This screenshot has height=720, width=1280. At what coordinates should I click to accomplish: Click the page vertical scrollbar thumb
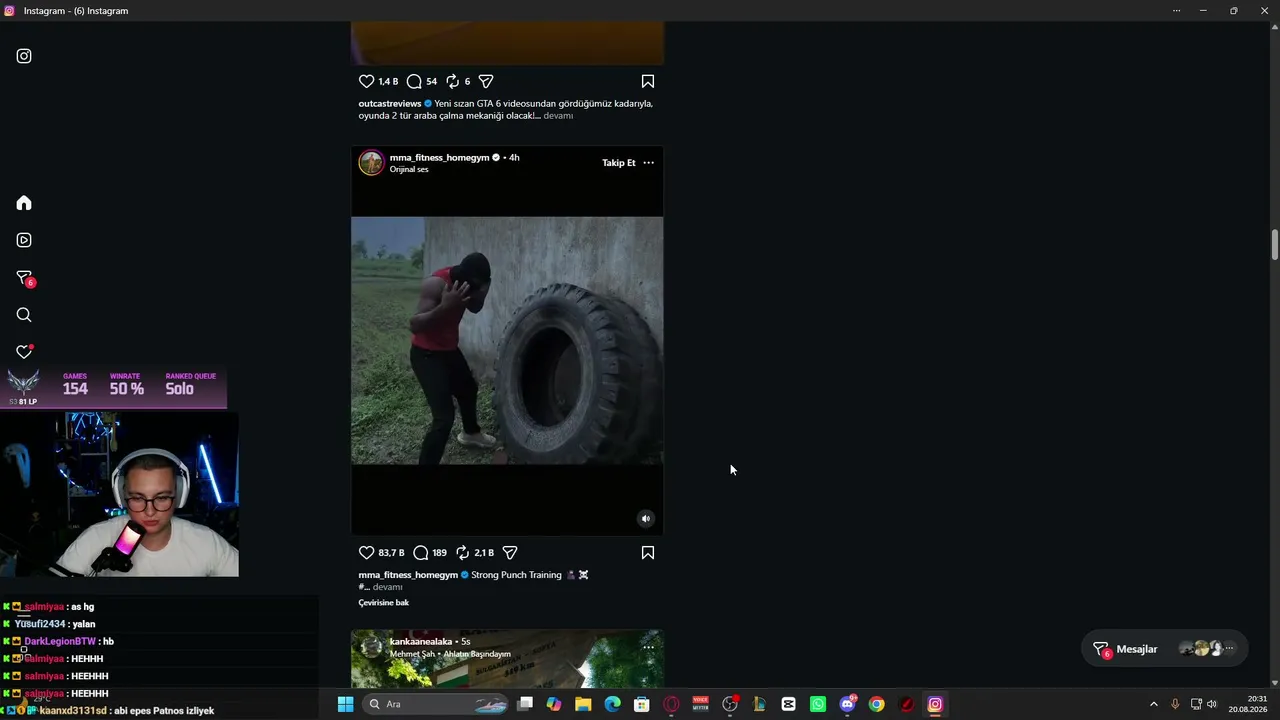coord(1275,244)
